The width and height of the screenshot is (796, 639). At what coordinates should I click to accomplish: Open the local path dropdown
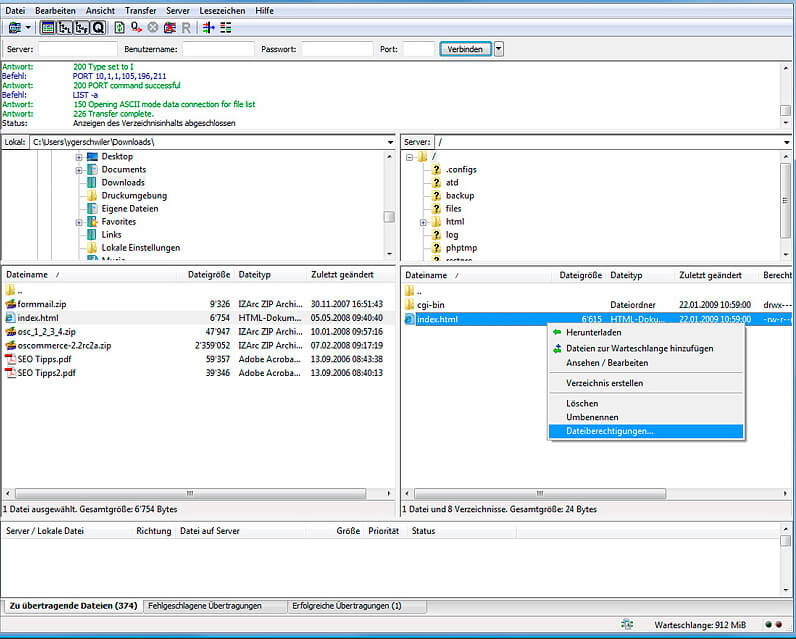(390, 142)
